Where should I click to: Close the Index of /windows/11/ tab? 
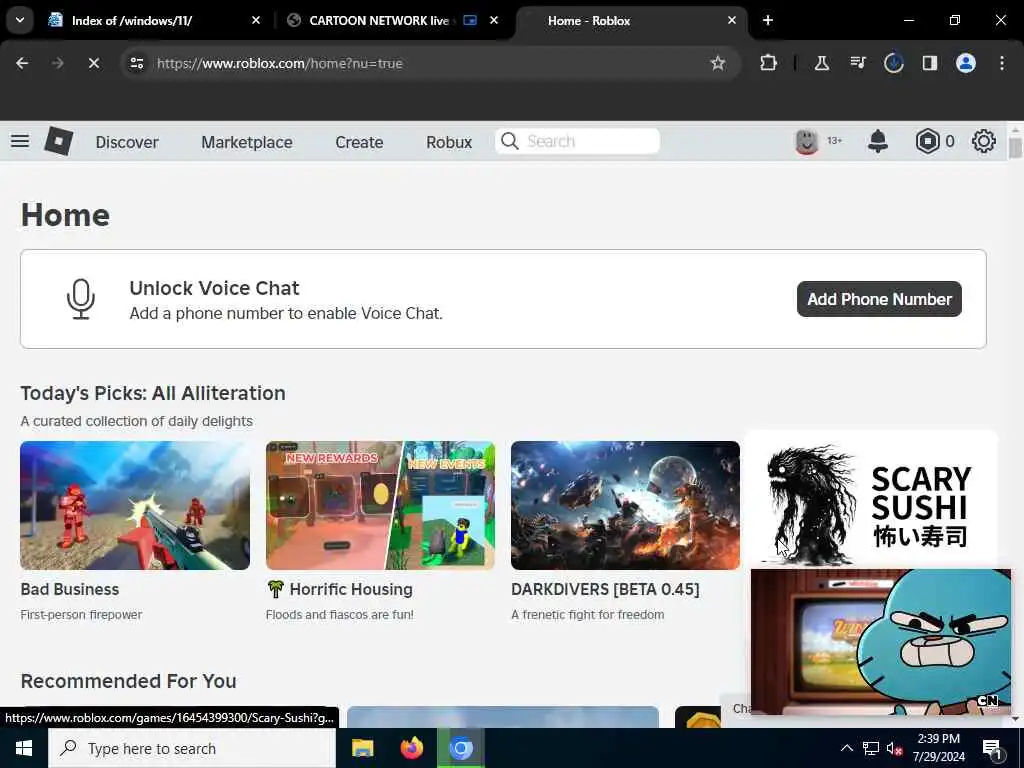[x=256, y=20]
